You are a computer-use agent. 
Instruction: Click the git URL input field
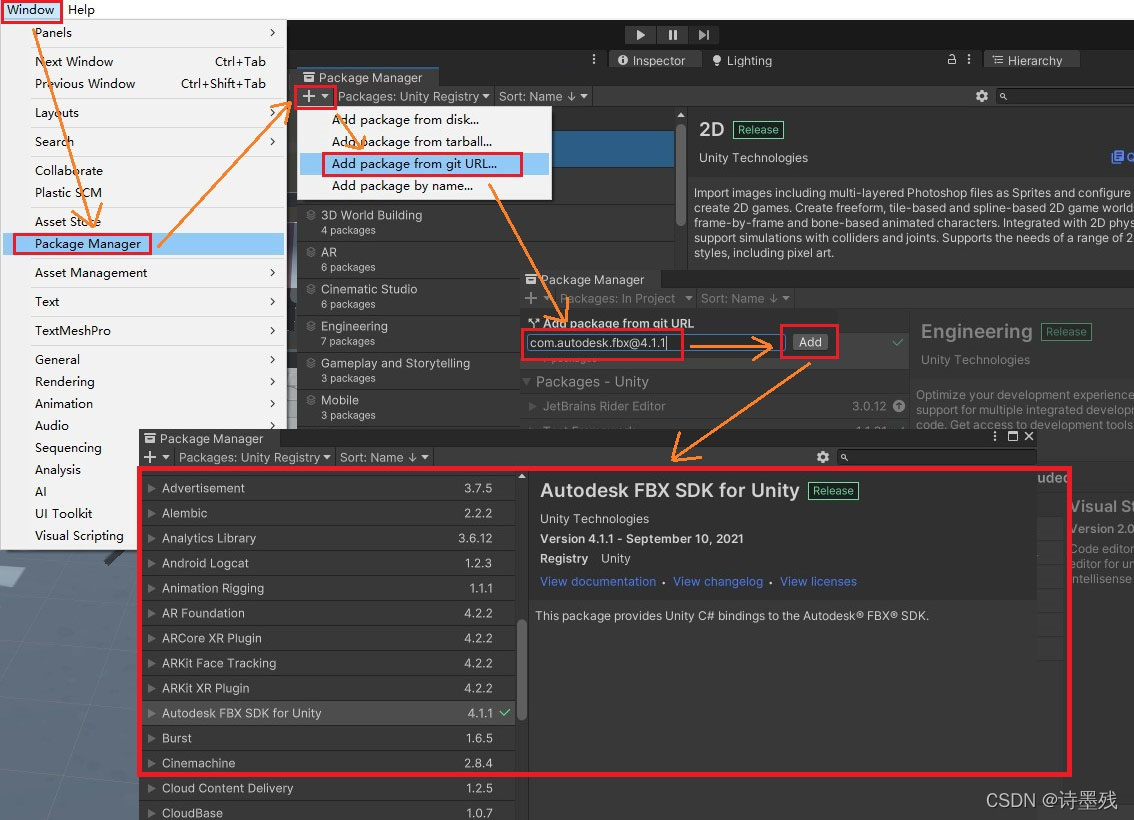[x=653, y=343]
